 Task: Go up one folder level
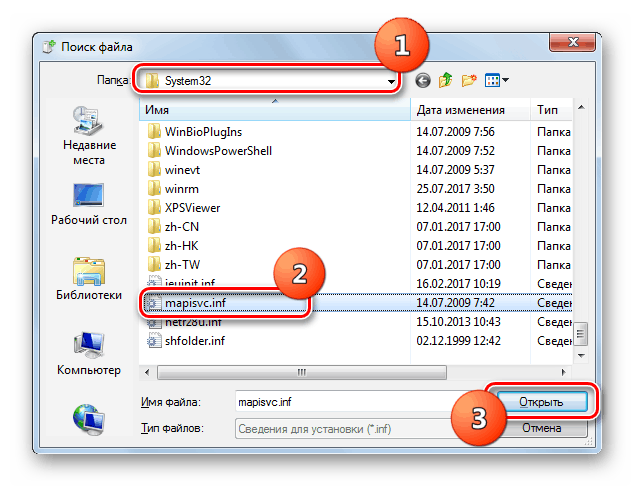click(445, 80)
